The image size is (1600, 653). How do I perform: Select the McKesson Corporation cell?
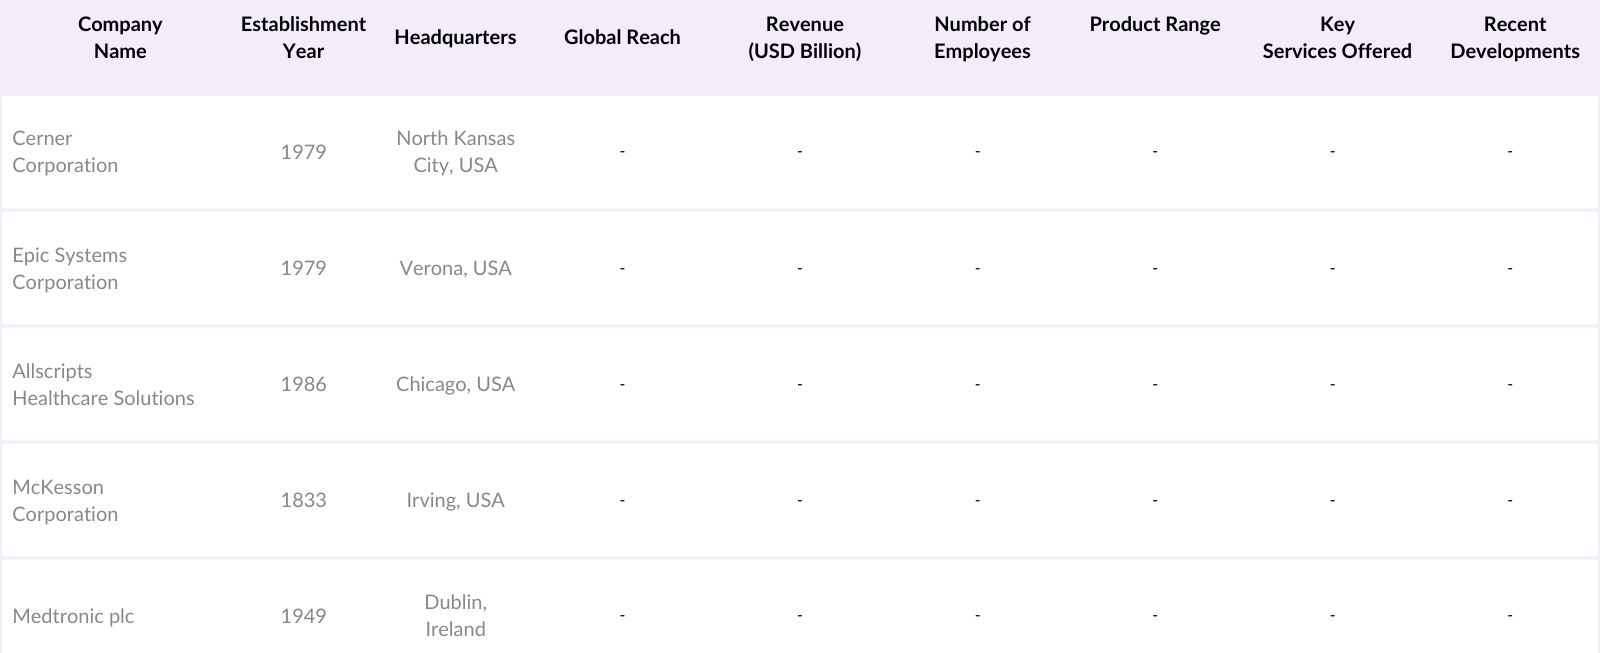(65, 500)
